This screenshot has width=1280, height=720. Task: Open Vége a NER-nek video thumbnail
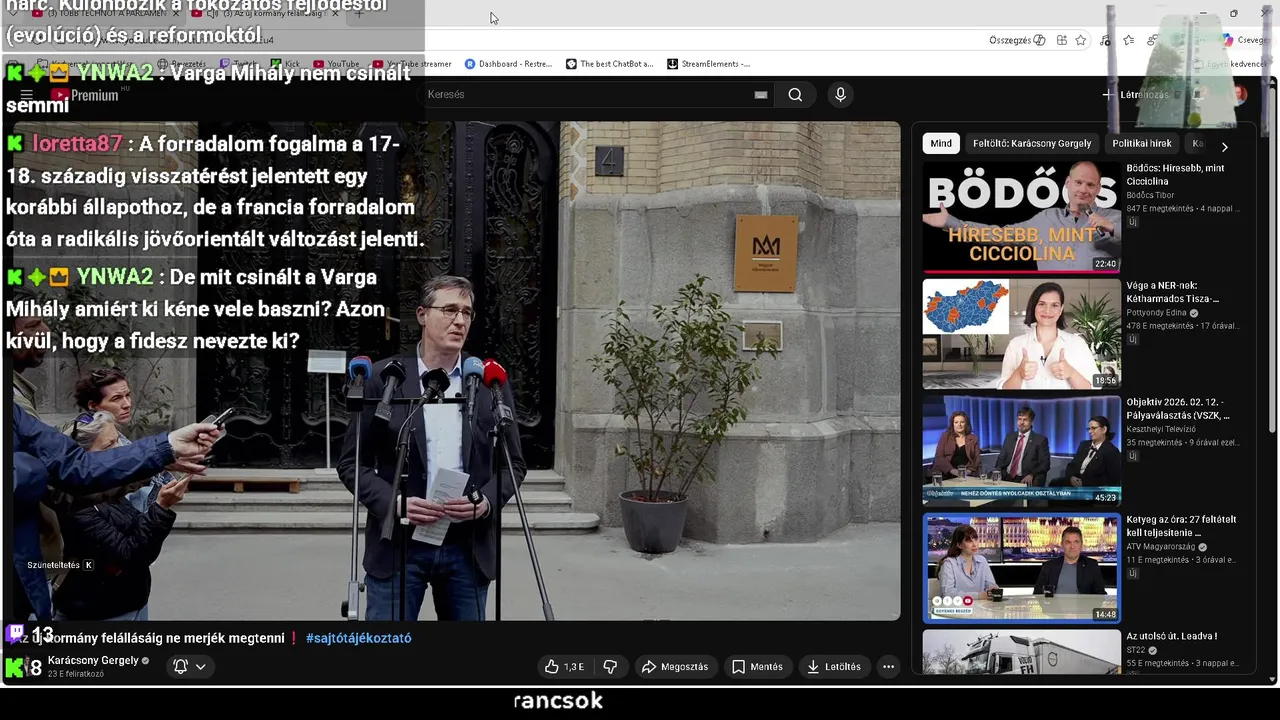1021,333
